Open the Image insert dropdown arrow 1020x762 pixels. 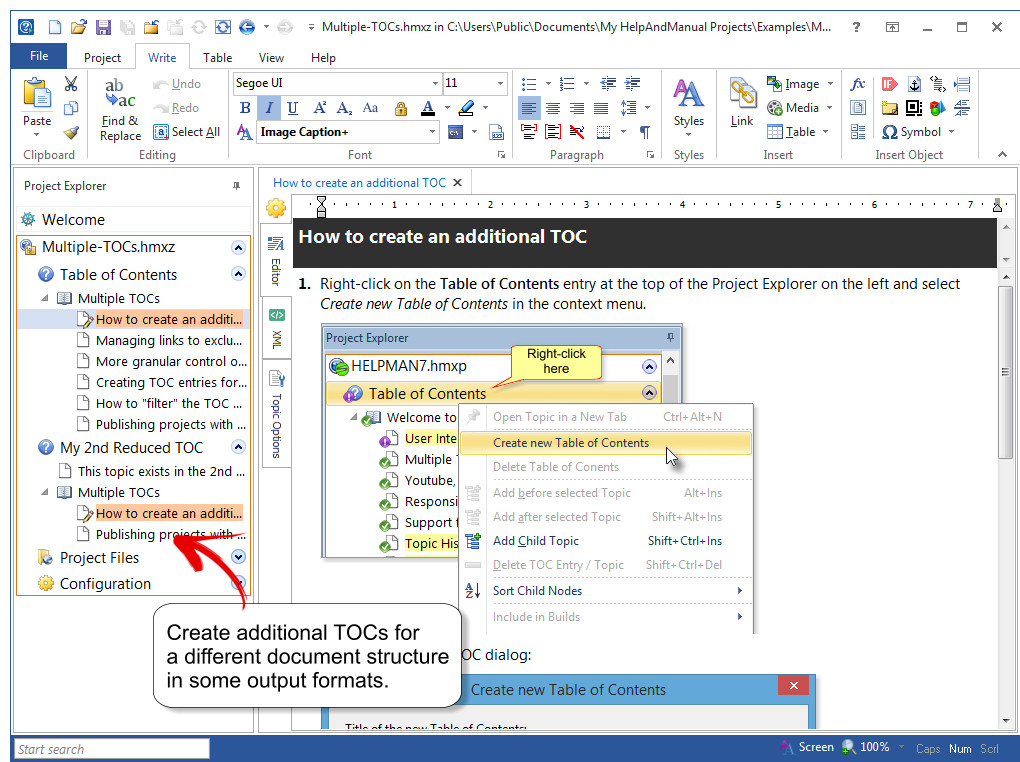click(x=830, y=84)
